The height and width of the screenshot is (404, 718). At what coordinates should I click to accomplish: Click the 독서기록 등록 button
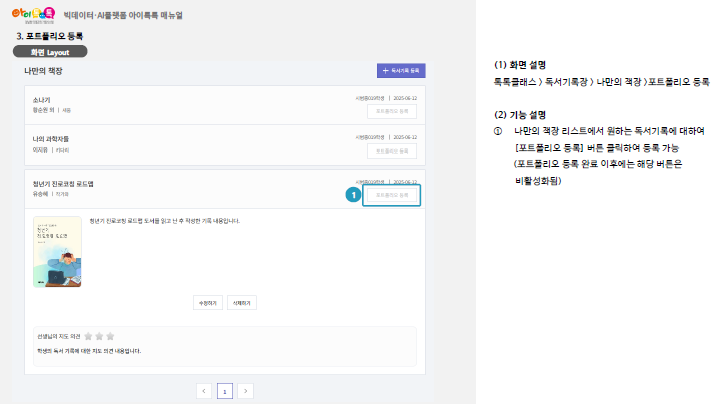pyautogui.click(x=401, y=71)
